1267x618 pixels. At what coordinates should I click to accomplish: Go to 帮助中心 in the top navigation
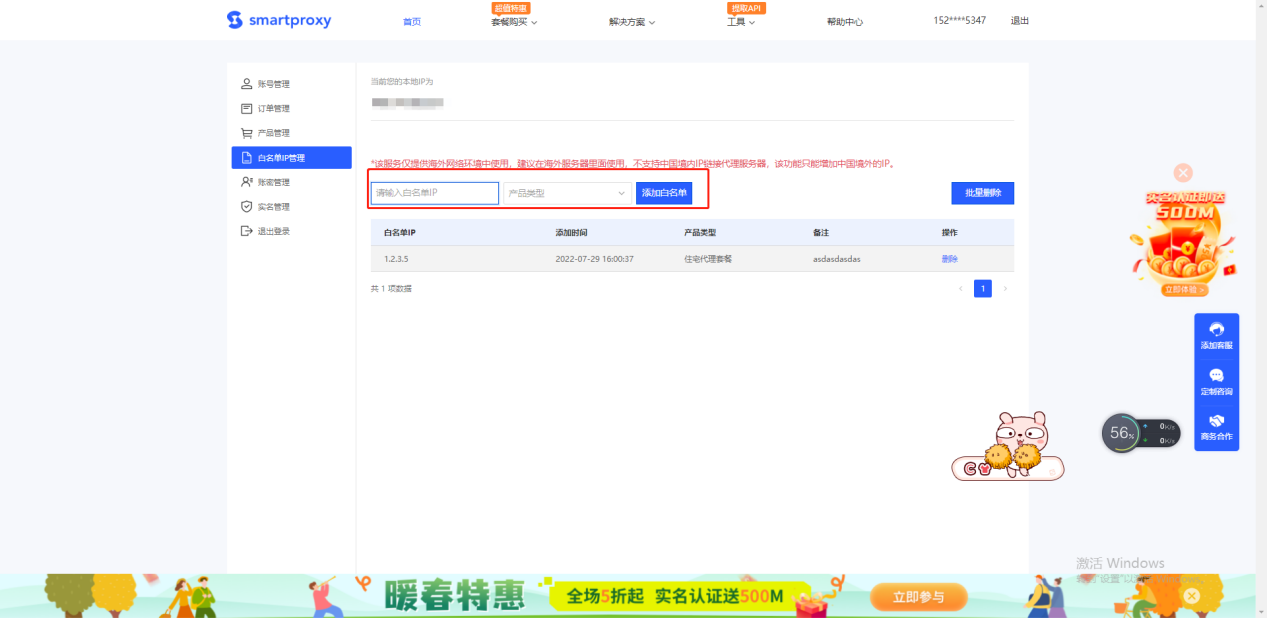[x=845, y=22]
